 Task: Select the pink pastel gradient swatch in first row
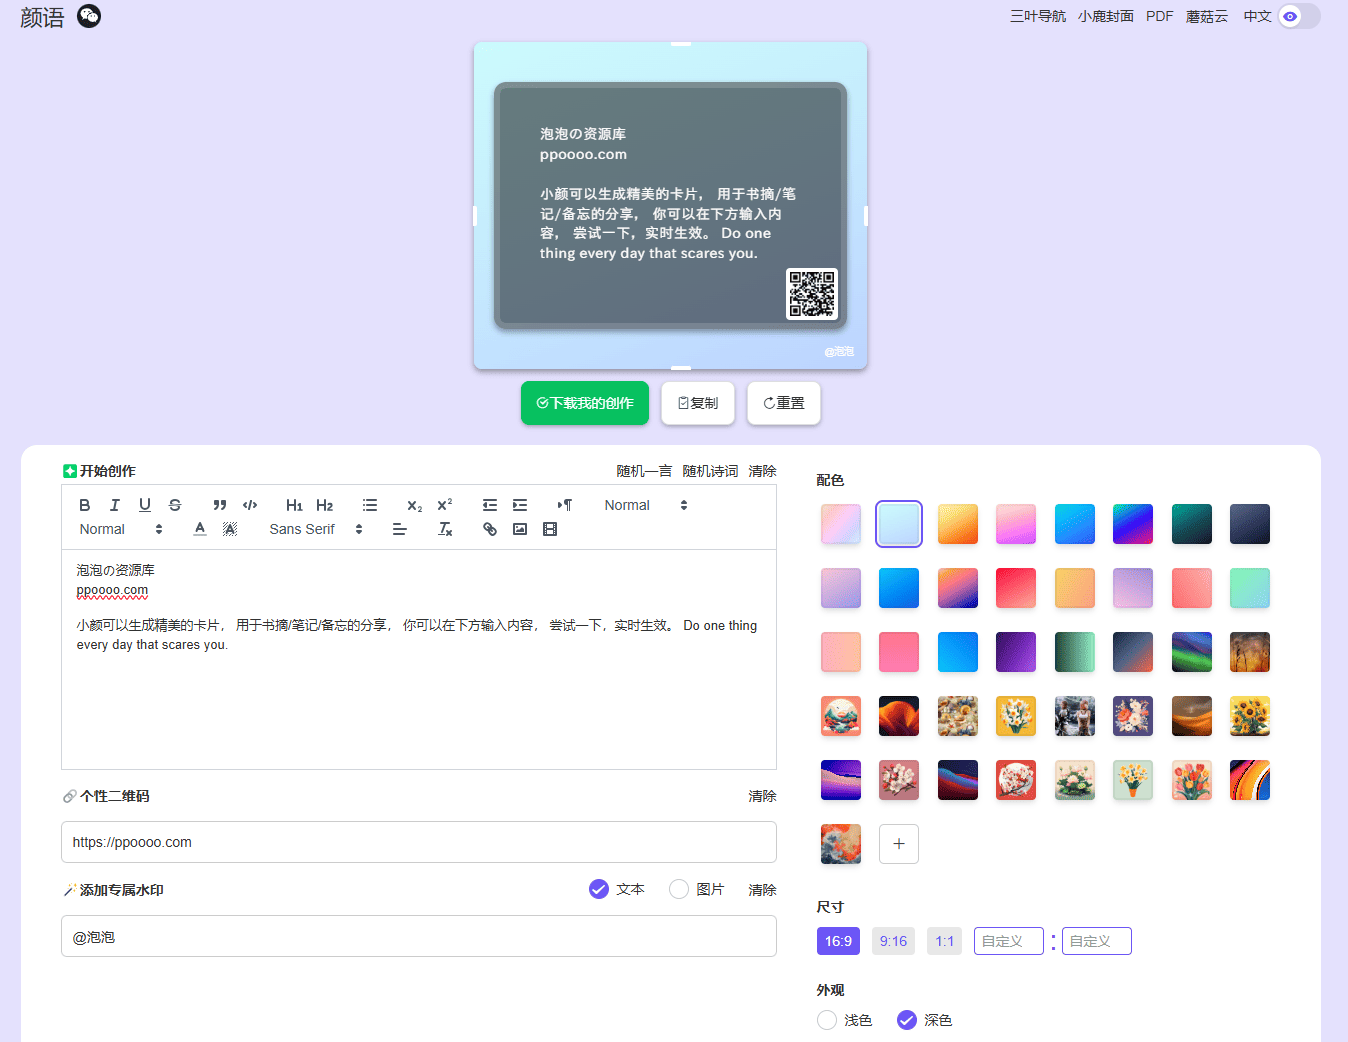(841, 524)
